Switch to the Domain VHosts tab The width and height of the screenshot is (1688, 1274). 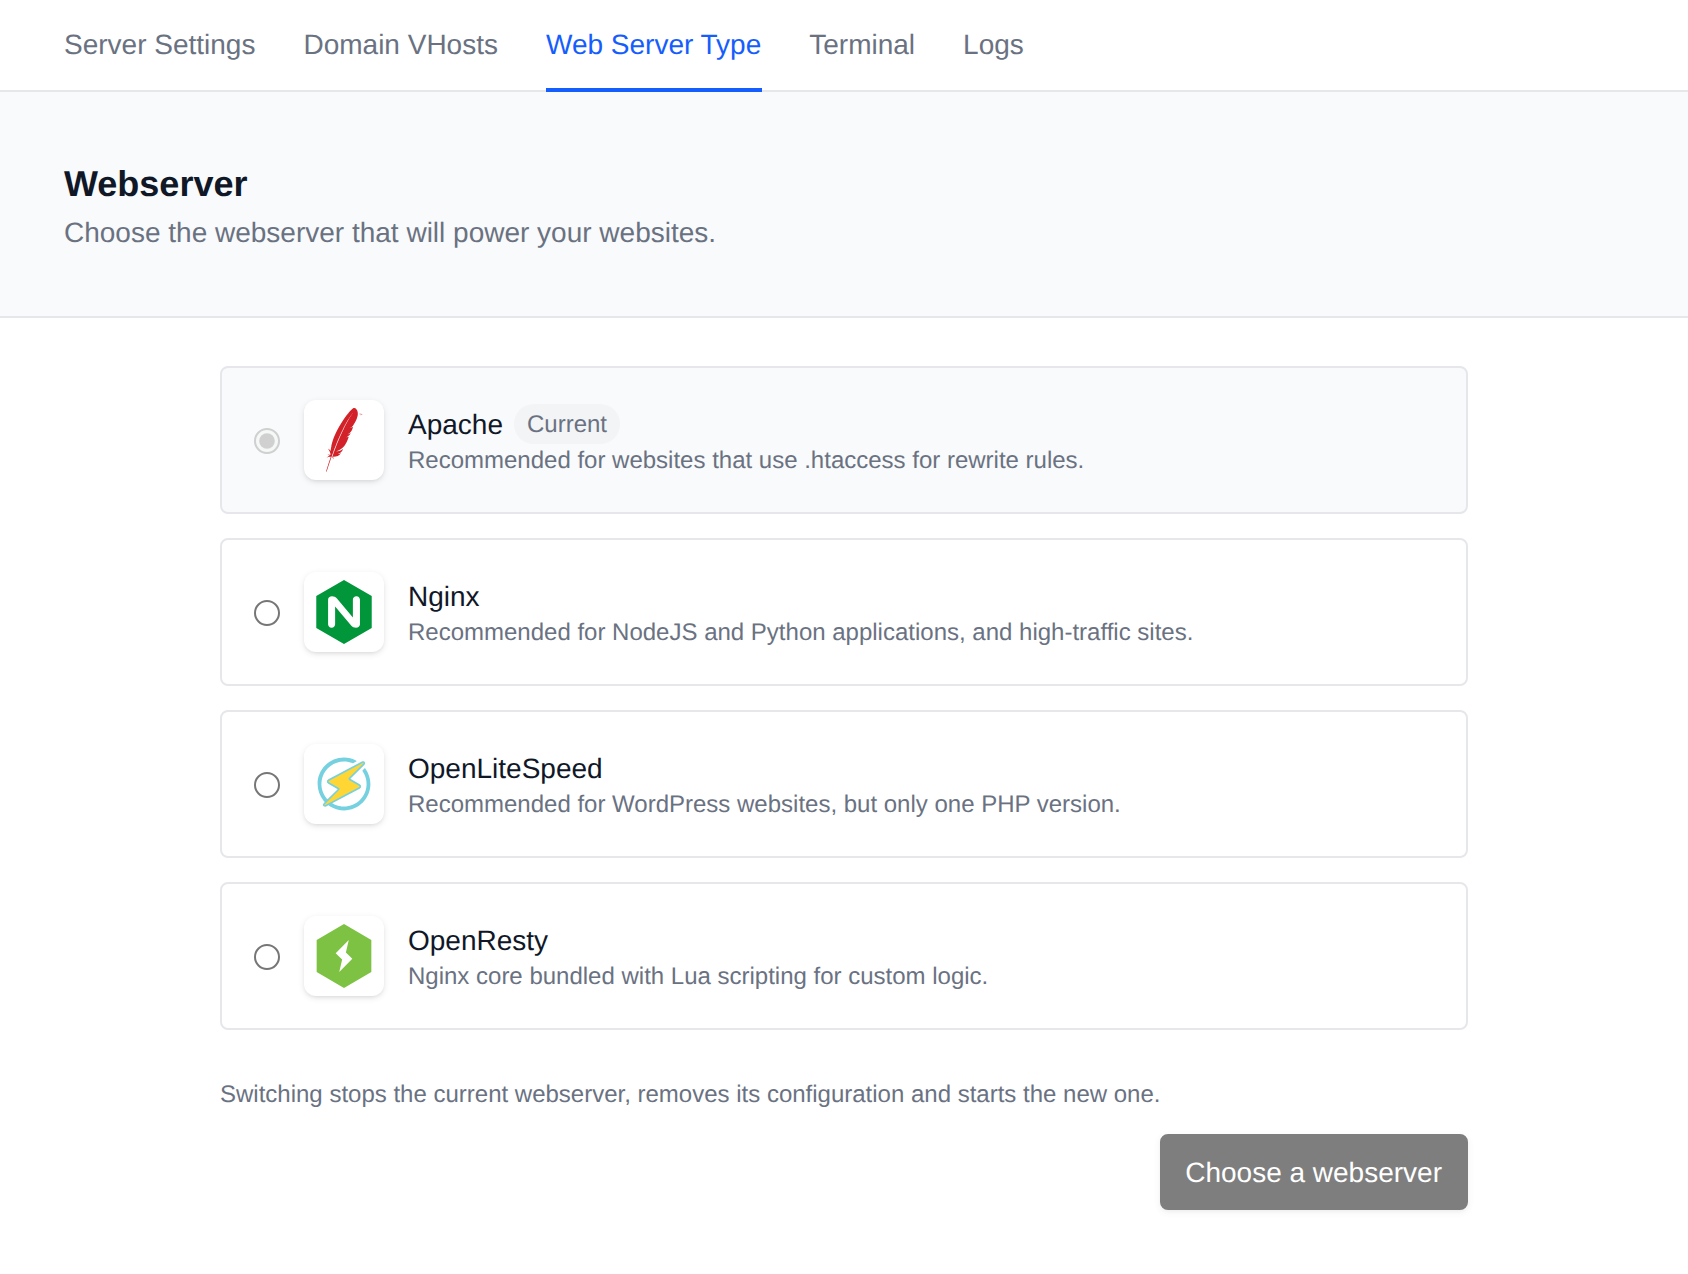pos(401,45)
